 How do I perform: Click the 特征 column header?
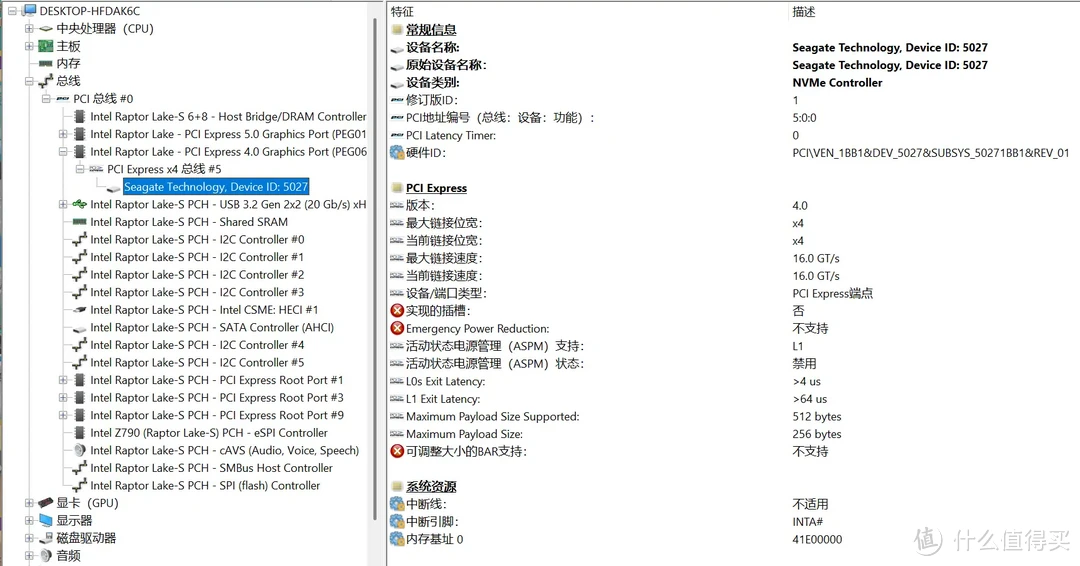pyautogui.click(x=402, y=12)
